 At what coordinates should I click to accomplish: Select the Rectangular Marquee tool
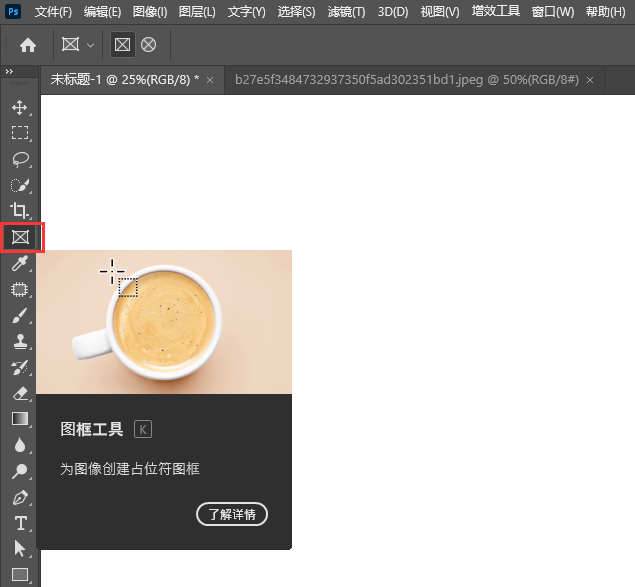pyautogui.click(x=19, y=133)
